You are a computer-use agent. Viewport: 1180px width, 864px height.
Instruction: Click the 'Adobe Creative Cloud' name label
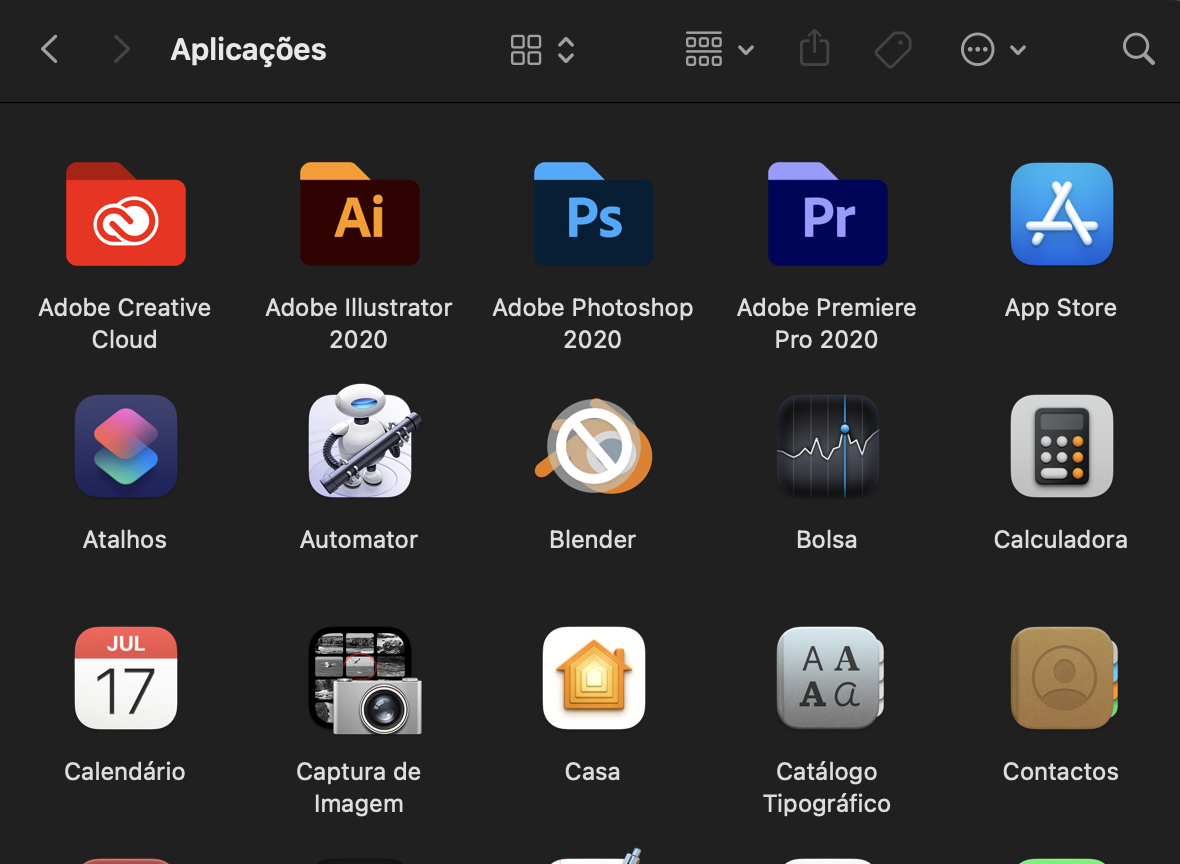coord(125,324)
